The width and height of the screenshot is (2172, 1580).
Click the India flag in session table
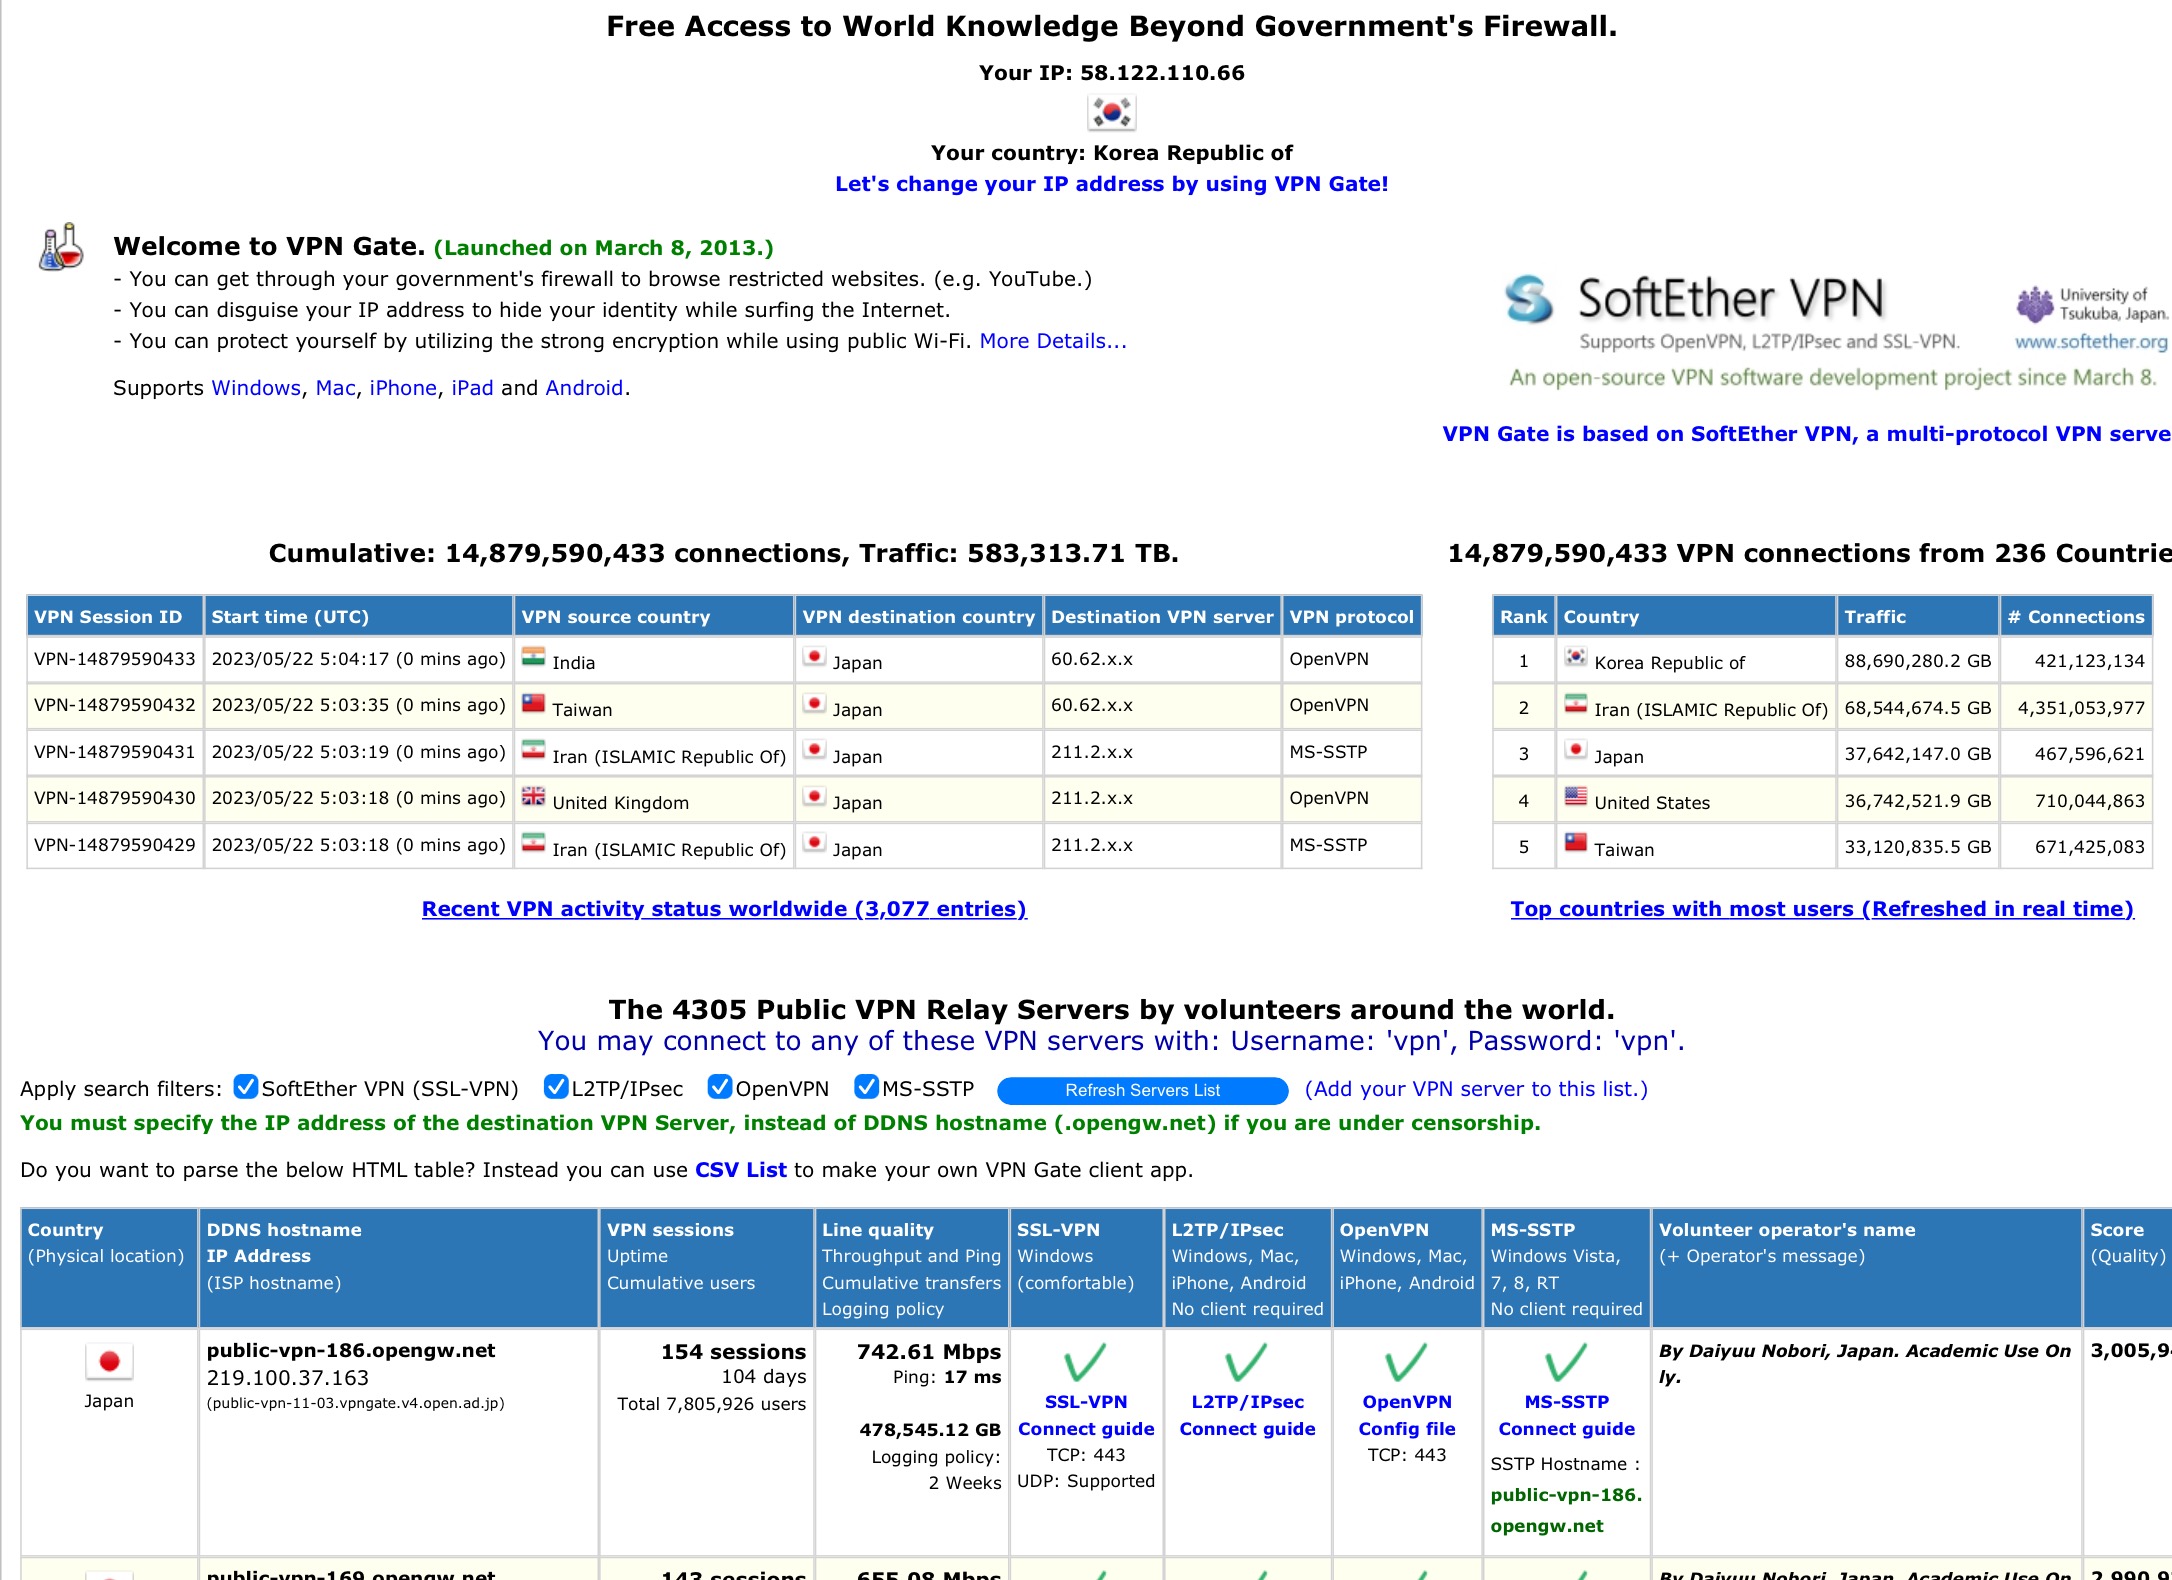click(x=533, y=657)
